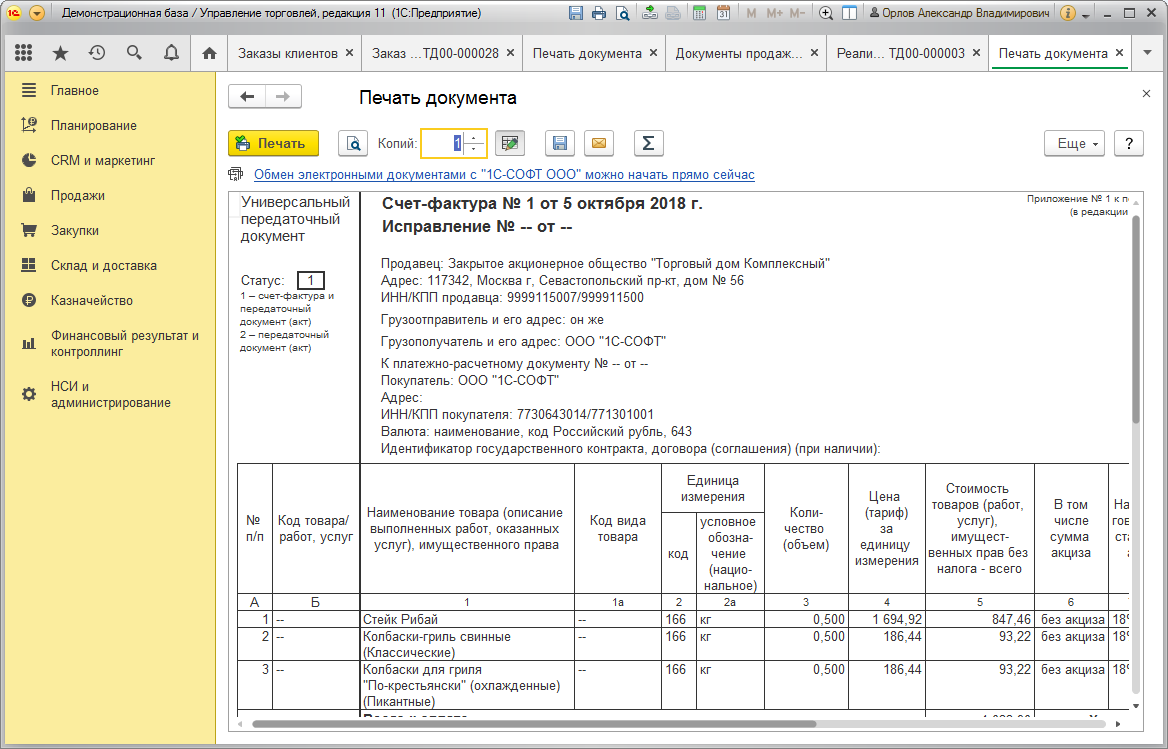Click the horizontal scrollbar of the document
Screen dimensions: 1168x749
tap(534, 724)
